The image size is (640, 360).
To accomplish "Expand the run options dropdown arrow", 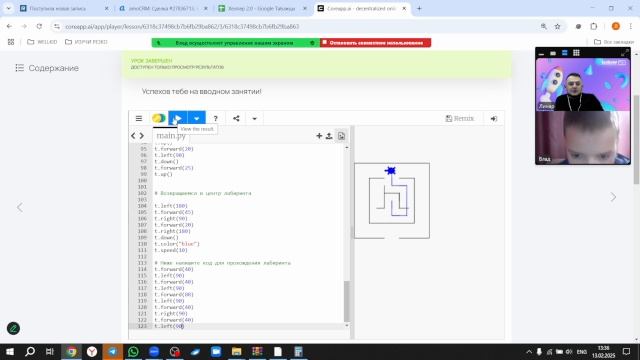I will pyautogui.click(x=197, y=118).
